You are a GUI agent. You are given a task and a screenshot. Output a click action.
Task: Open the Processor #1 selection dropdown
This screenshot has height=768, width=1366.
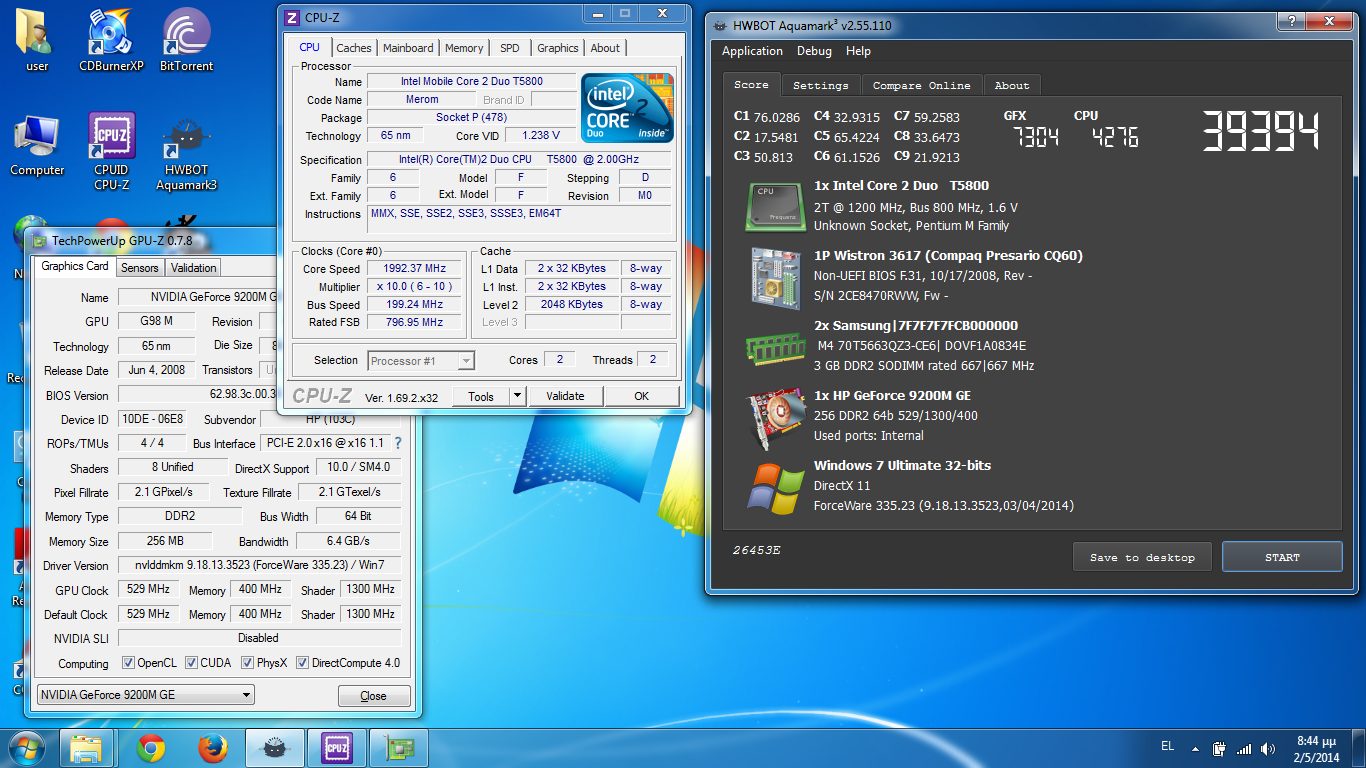(x=421, y=360)
